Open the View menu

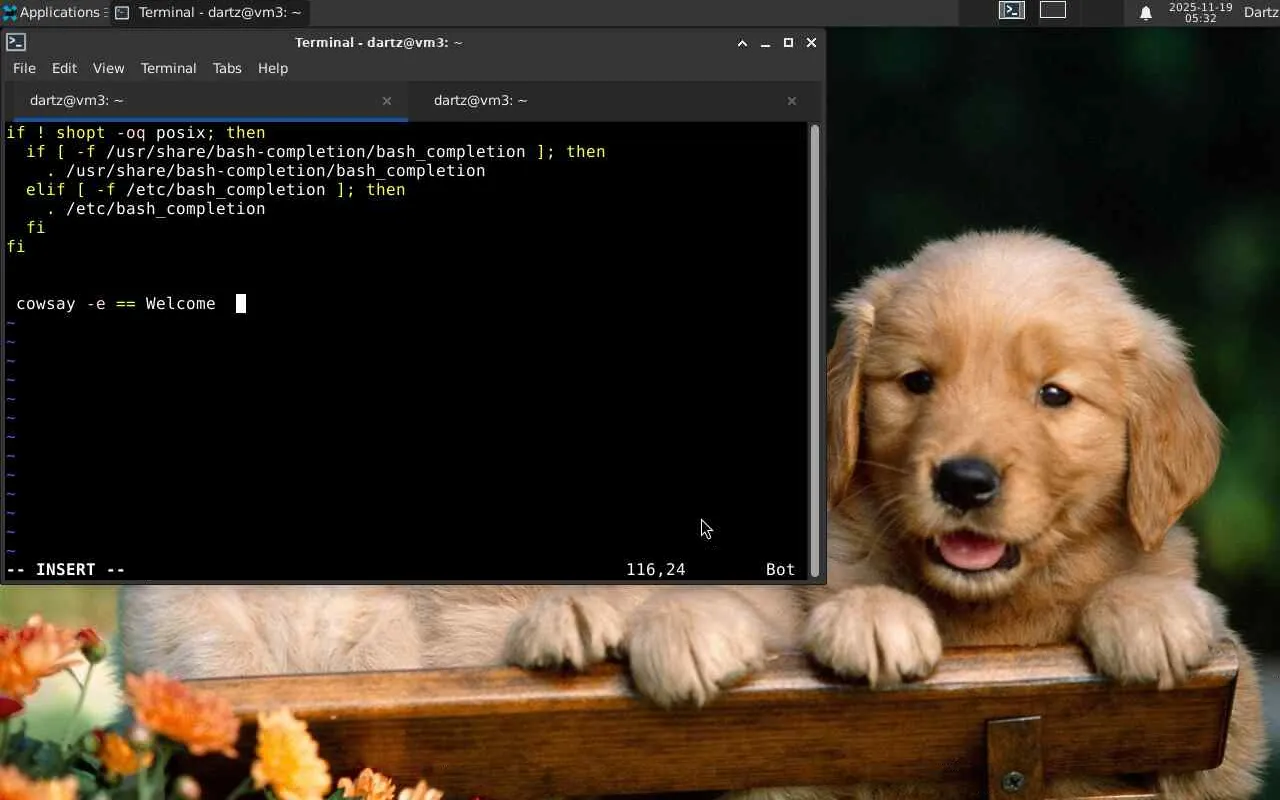[108, 68]
